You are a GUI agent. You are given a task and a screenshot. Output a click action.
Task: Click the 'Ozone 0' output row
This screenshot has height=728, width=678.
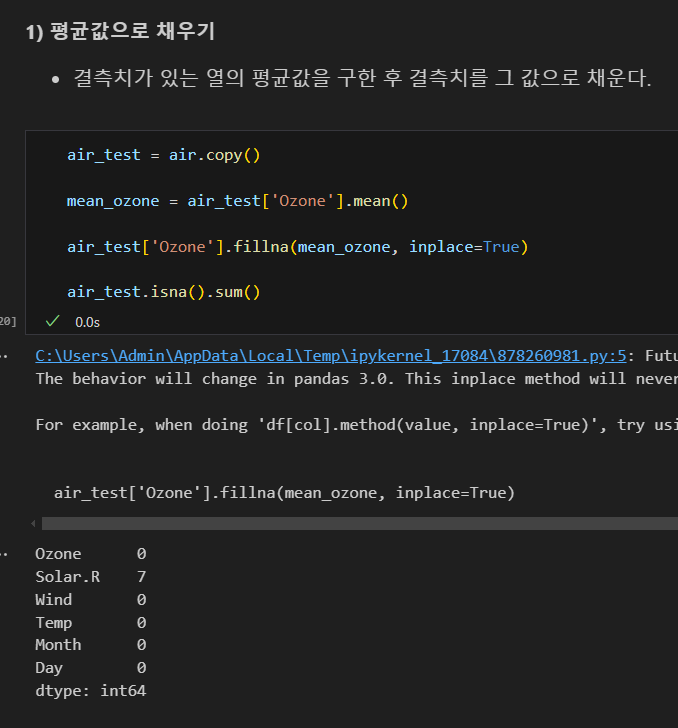(91, 554)
